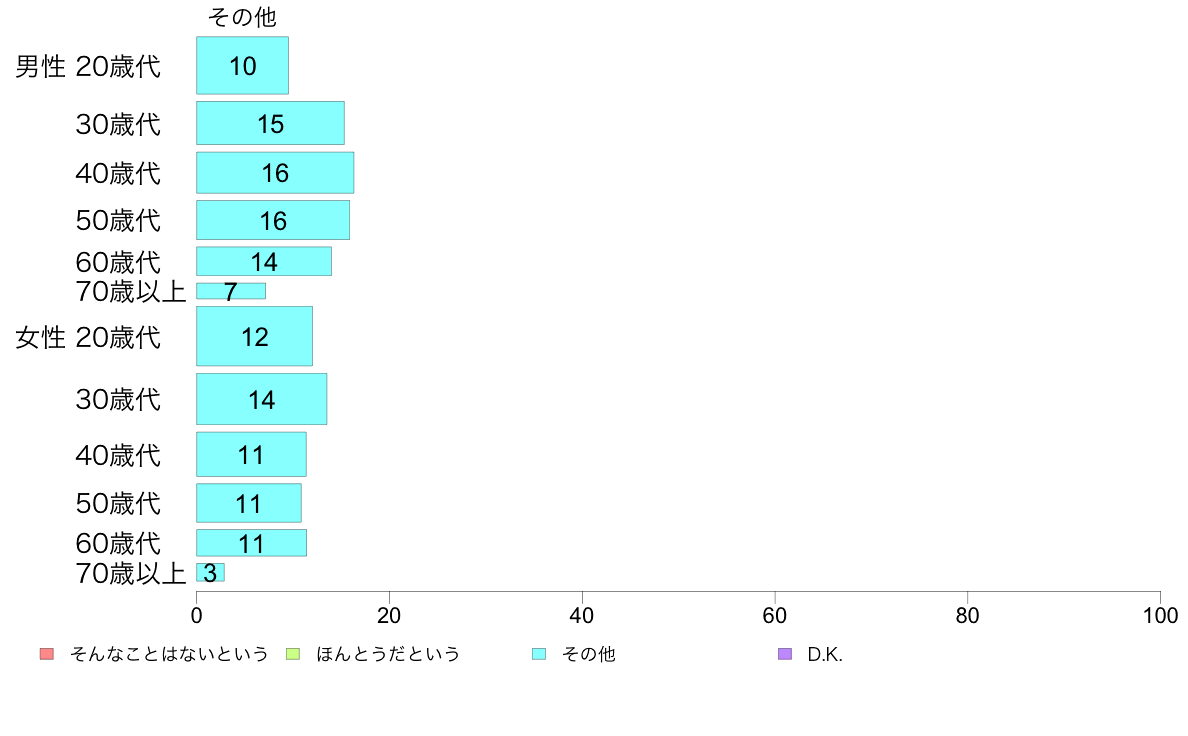Click the red そんなことはないという legend swatch
This screenshot has height=736, width=1188.
point(47,654)
